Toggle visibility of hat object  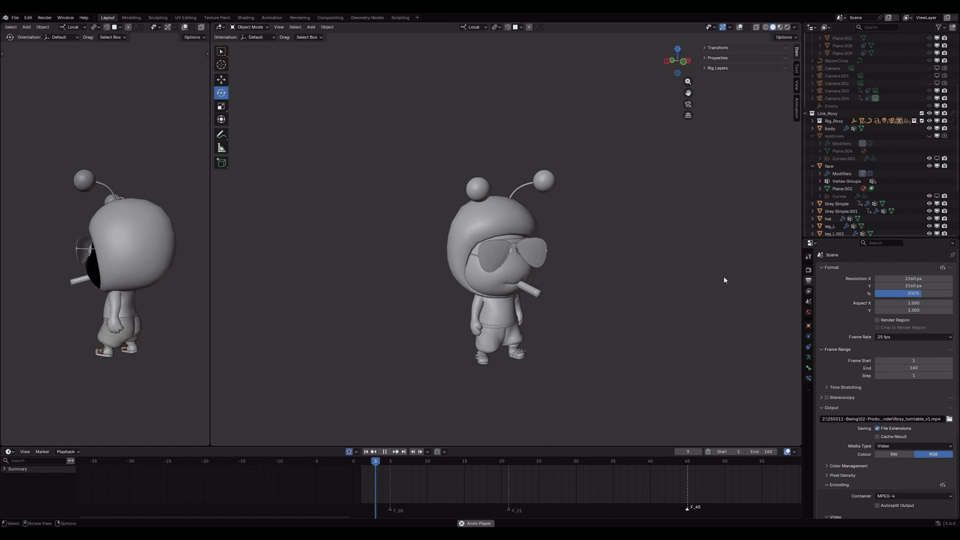(x=929, y=219)
